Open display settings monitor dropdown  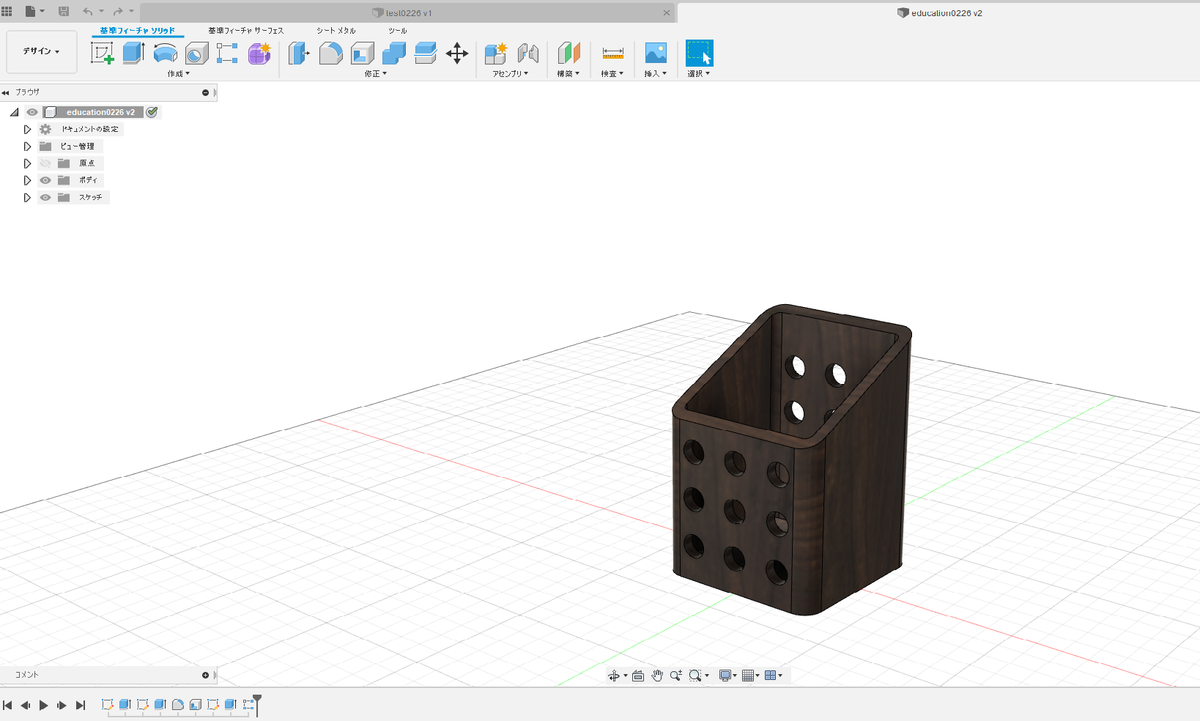[x=728, y=676]
